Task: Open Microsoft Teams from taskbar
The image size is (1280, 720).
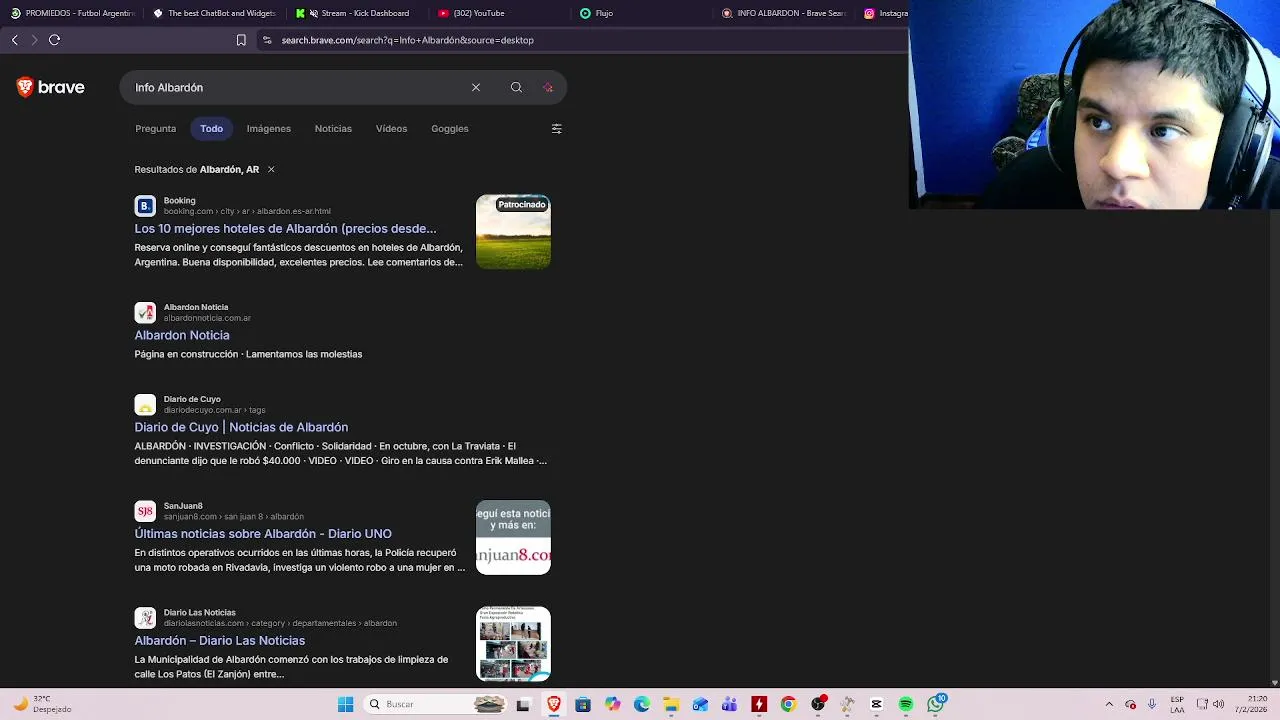Action: click(730, 704)
